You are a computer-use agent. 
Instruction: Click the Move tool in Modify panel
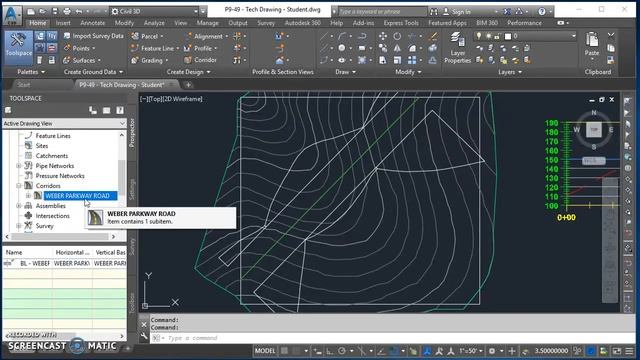coord(383,36)
